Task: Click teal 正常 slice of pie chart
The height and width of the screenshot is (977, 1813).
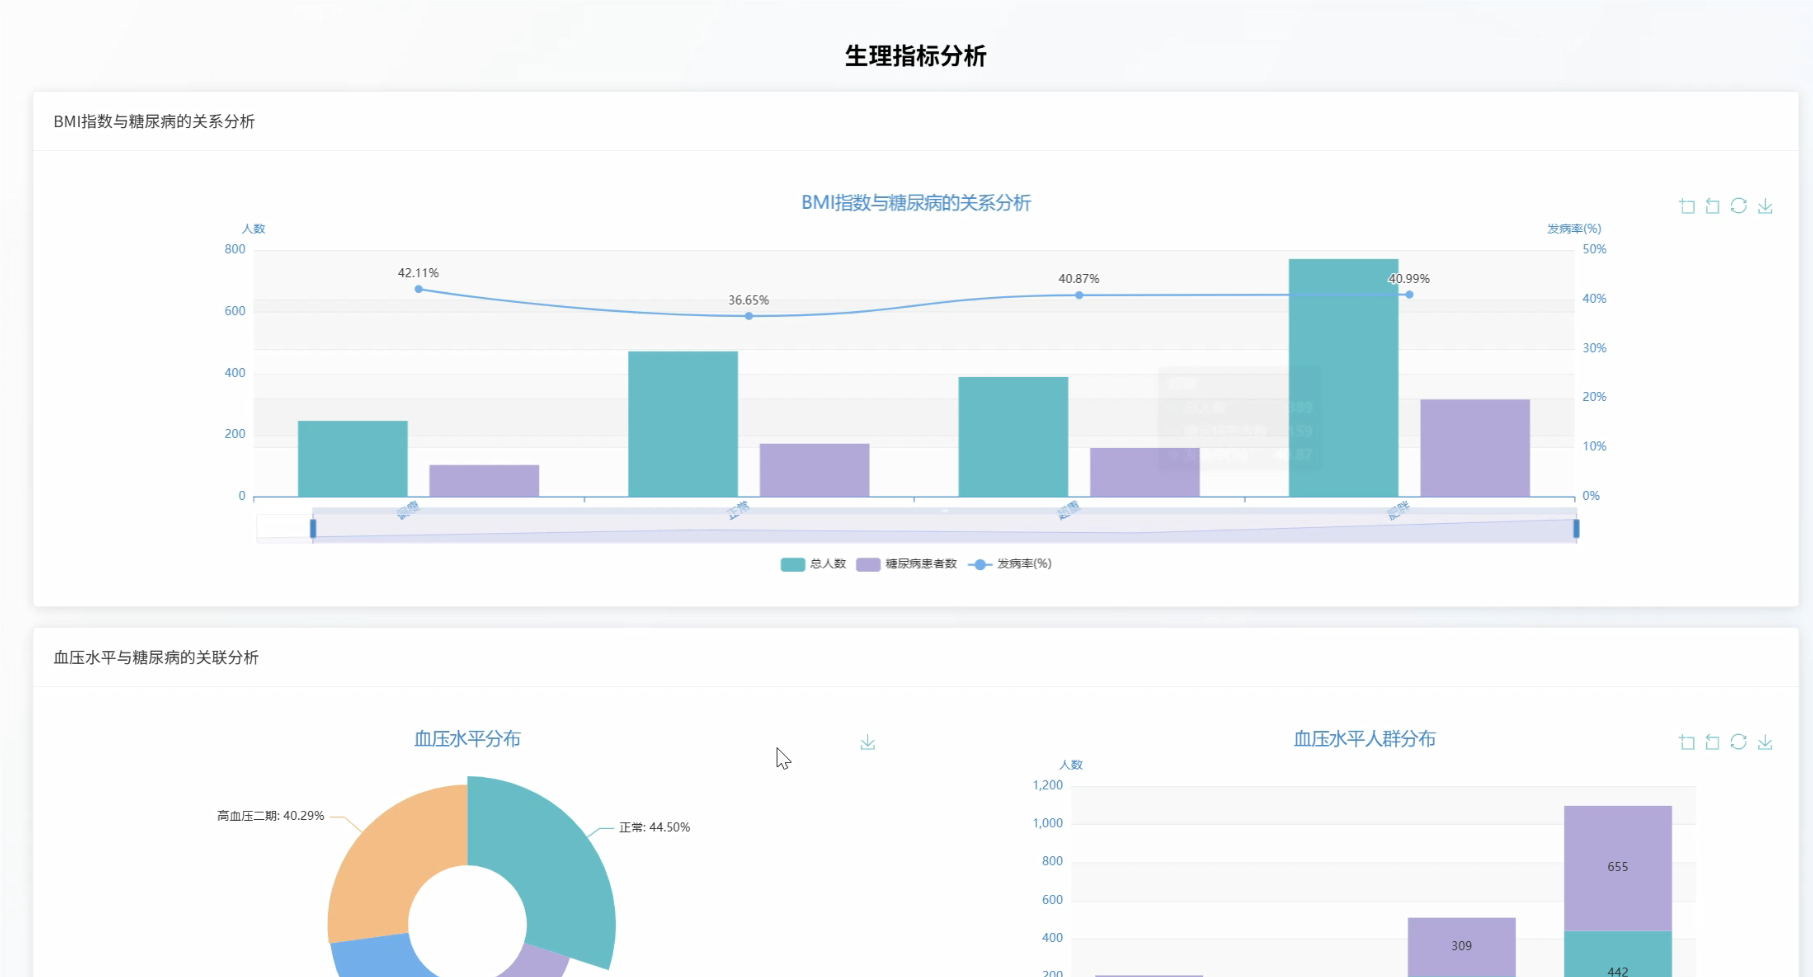Action: [x=560, y=870]
